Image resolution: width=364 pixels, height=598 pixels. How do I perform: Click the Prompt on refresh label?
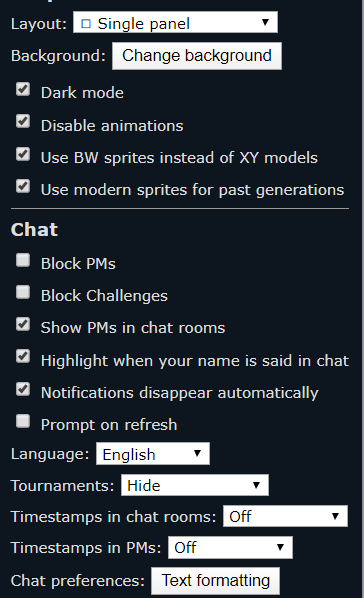tap(109, 425)
